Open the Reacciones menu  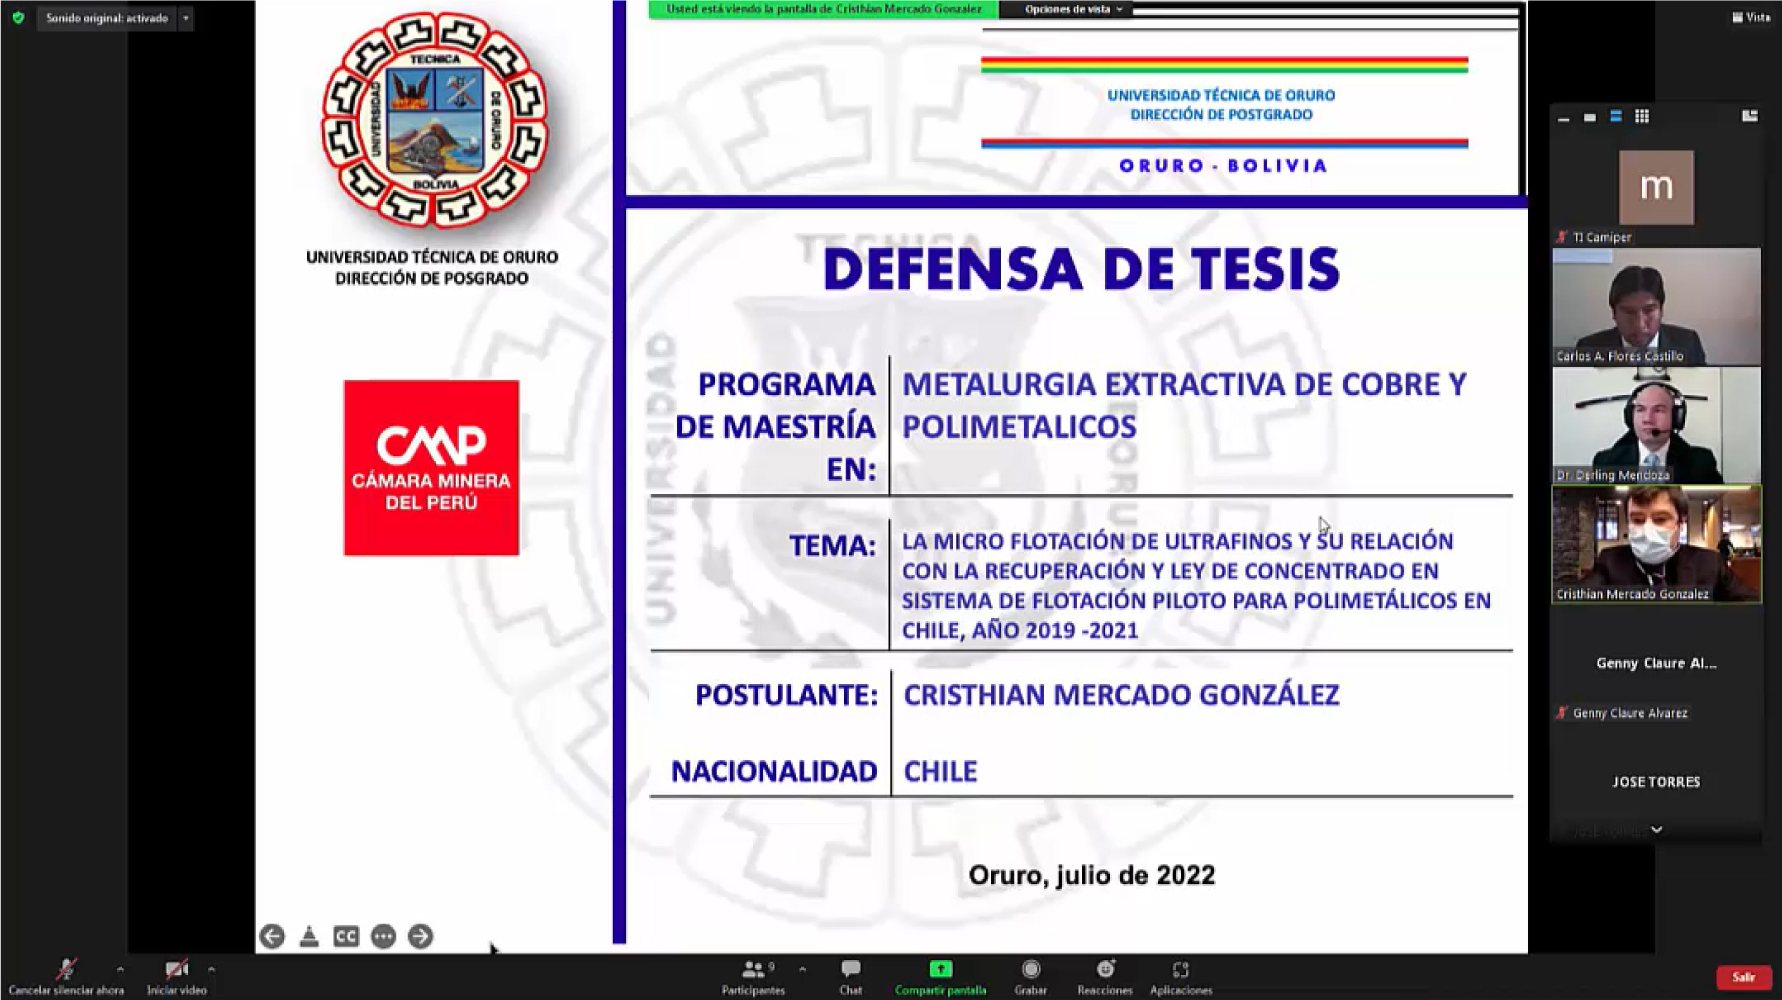coord(1104,976)
